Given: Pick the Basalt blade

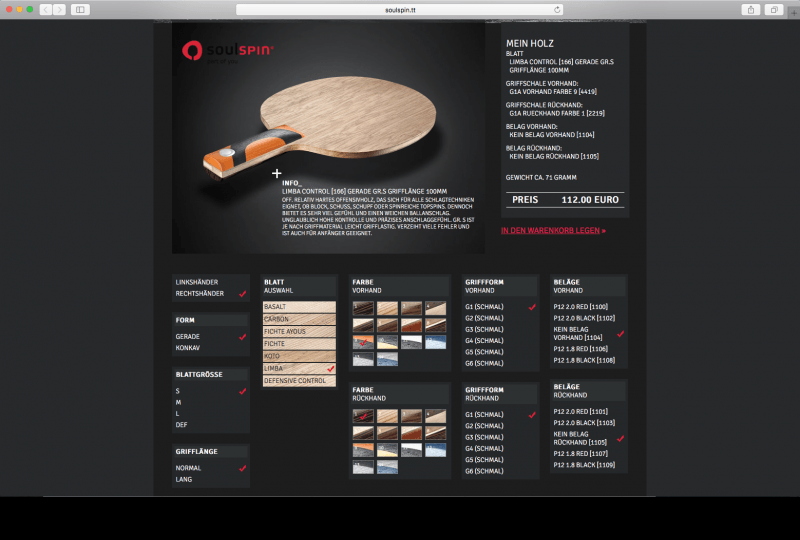Looking at the screenshot, I should [299, 307].
